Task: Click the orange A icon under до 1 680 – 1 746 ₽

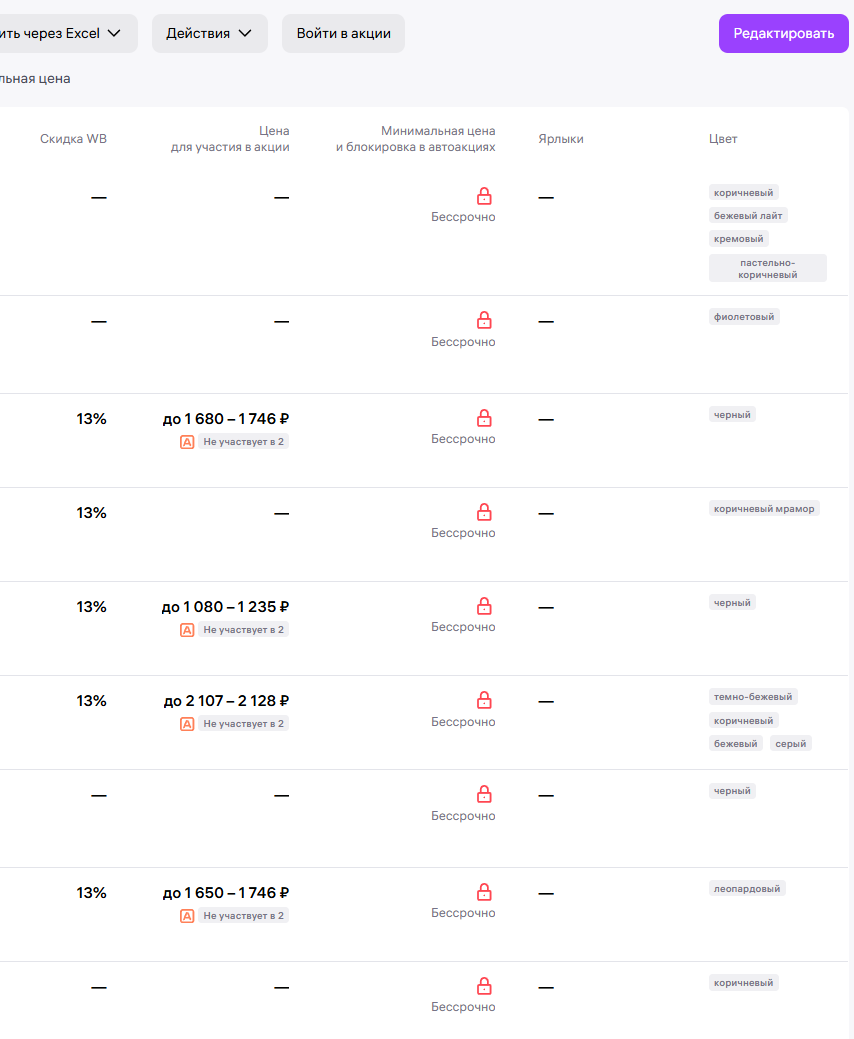Action: click(187, 441)
